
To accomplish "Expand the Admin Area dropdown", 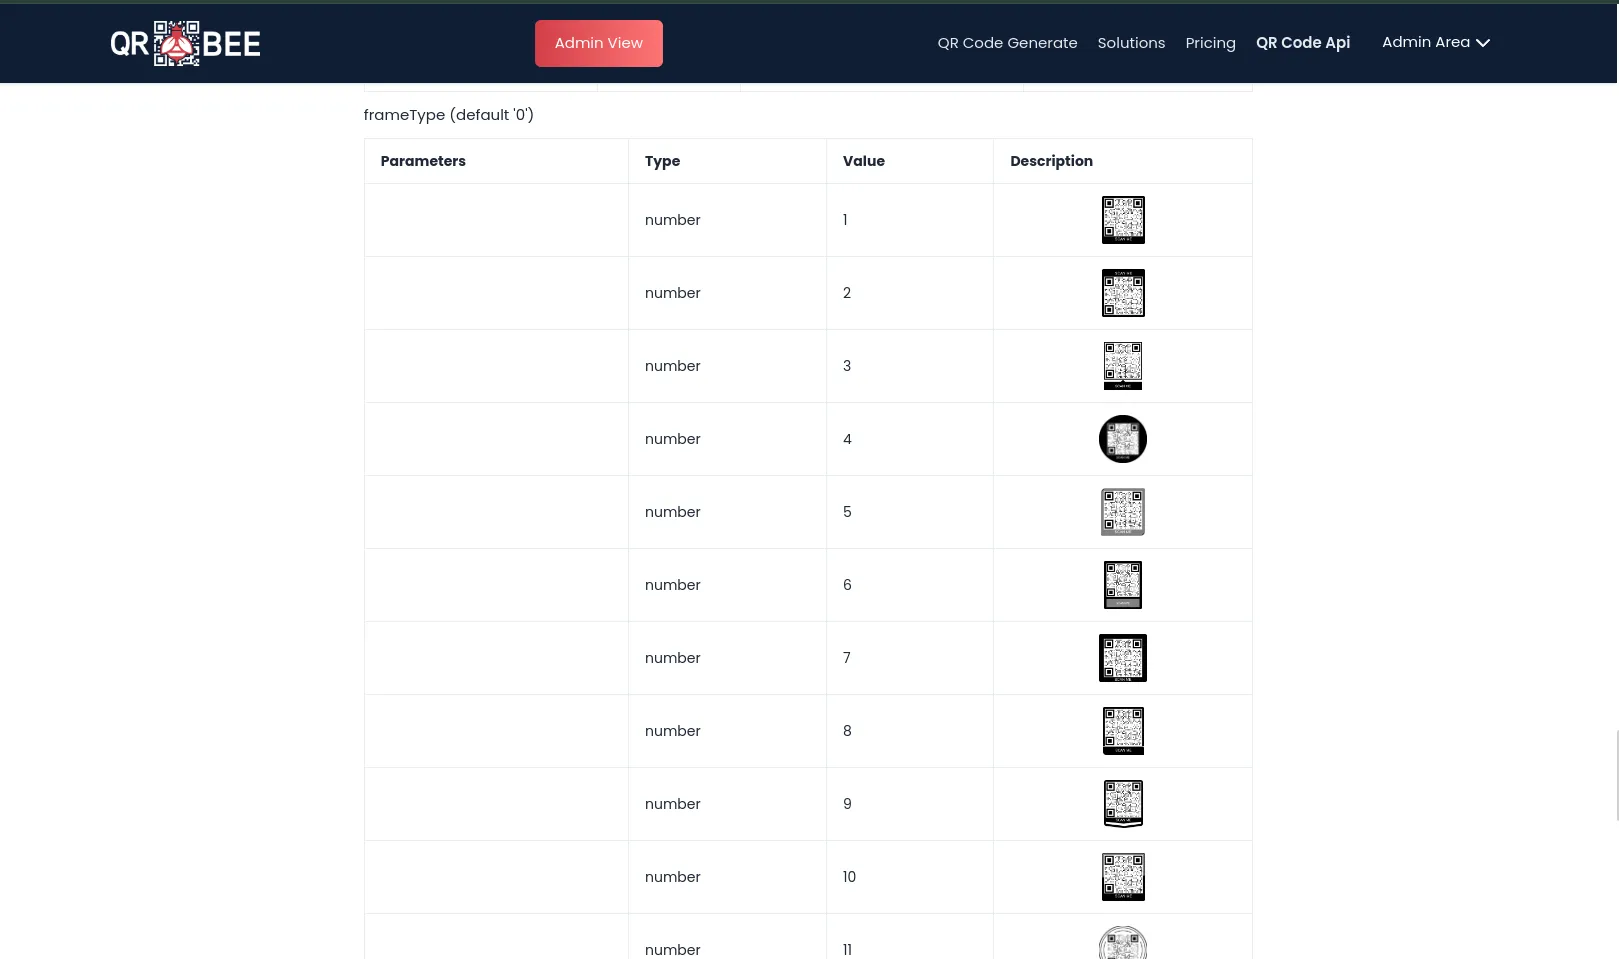I will click(1435, 42).
